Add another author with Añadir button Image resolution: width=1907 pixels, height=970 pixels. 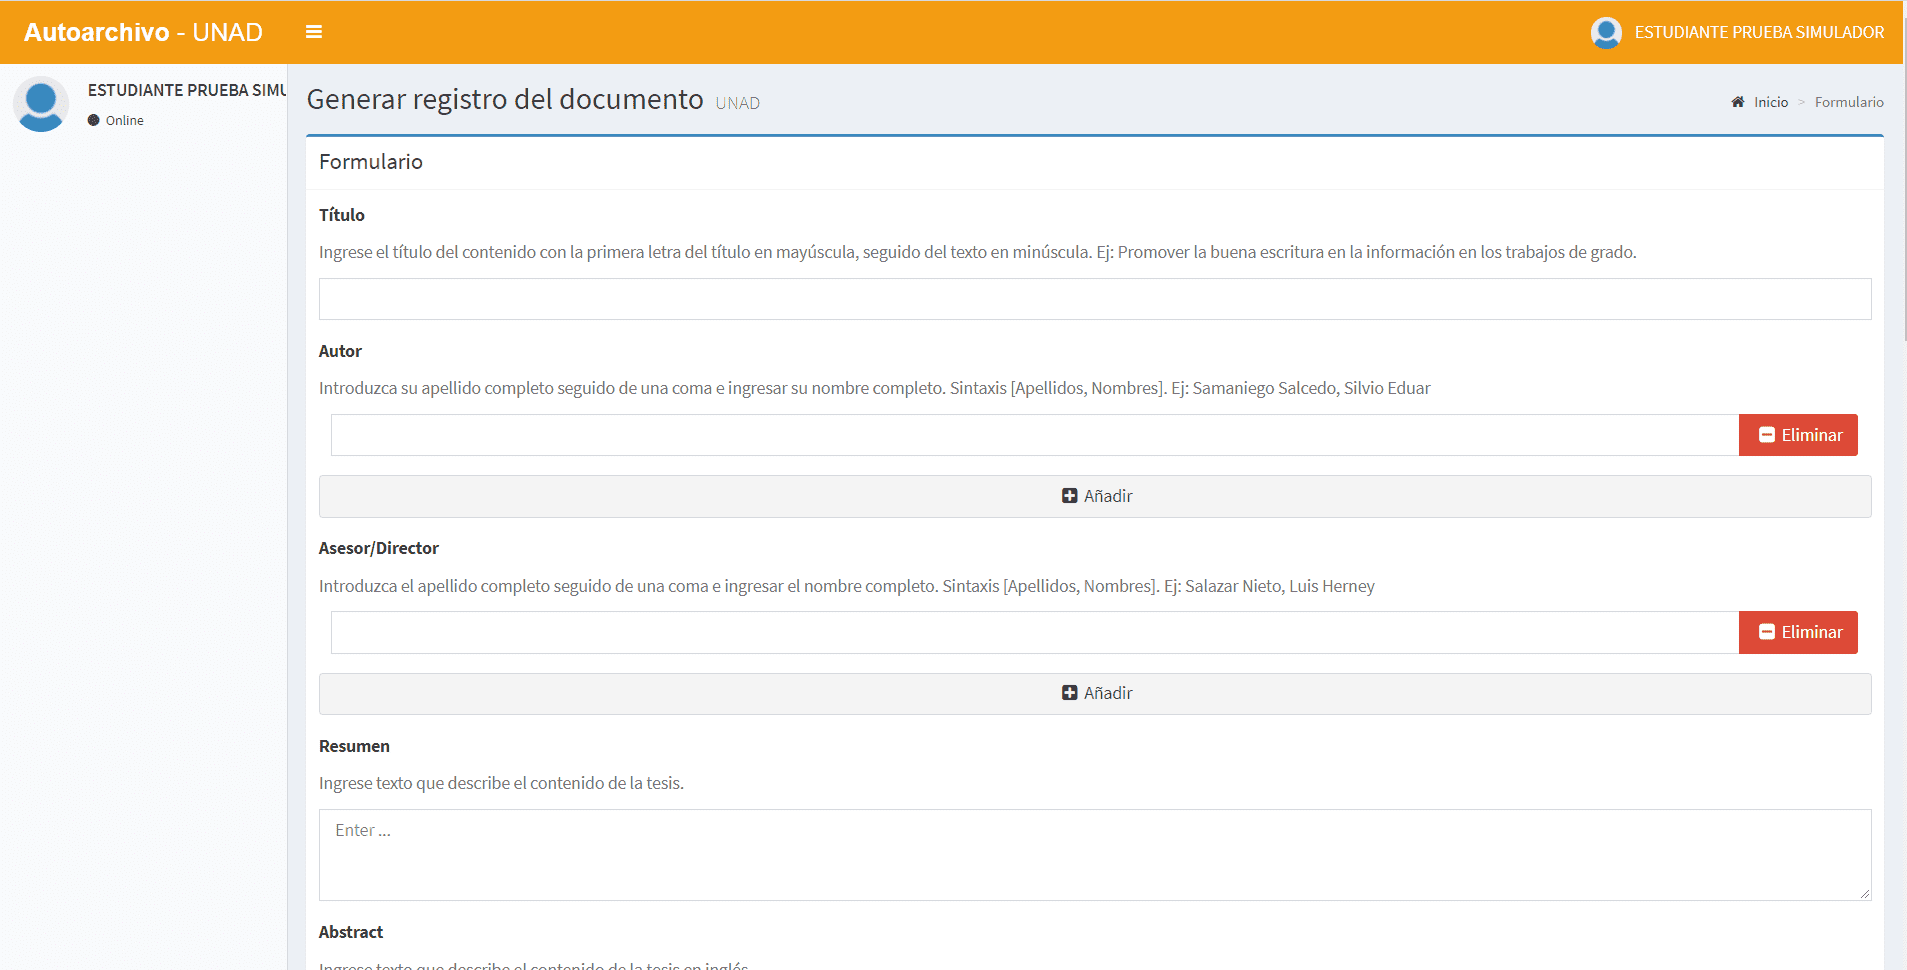[x=1095, y=496]
